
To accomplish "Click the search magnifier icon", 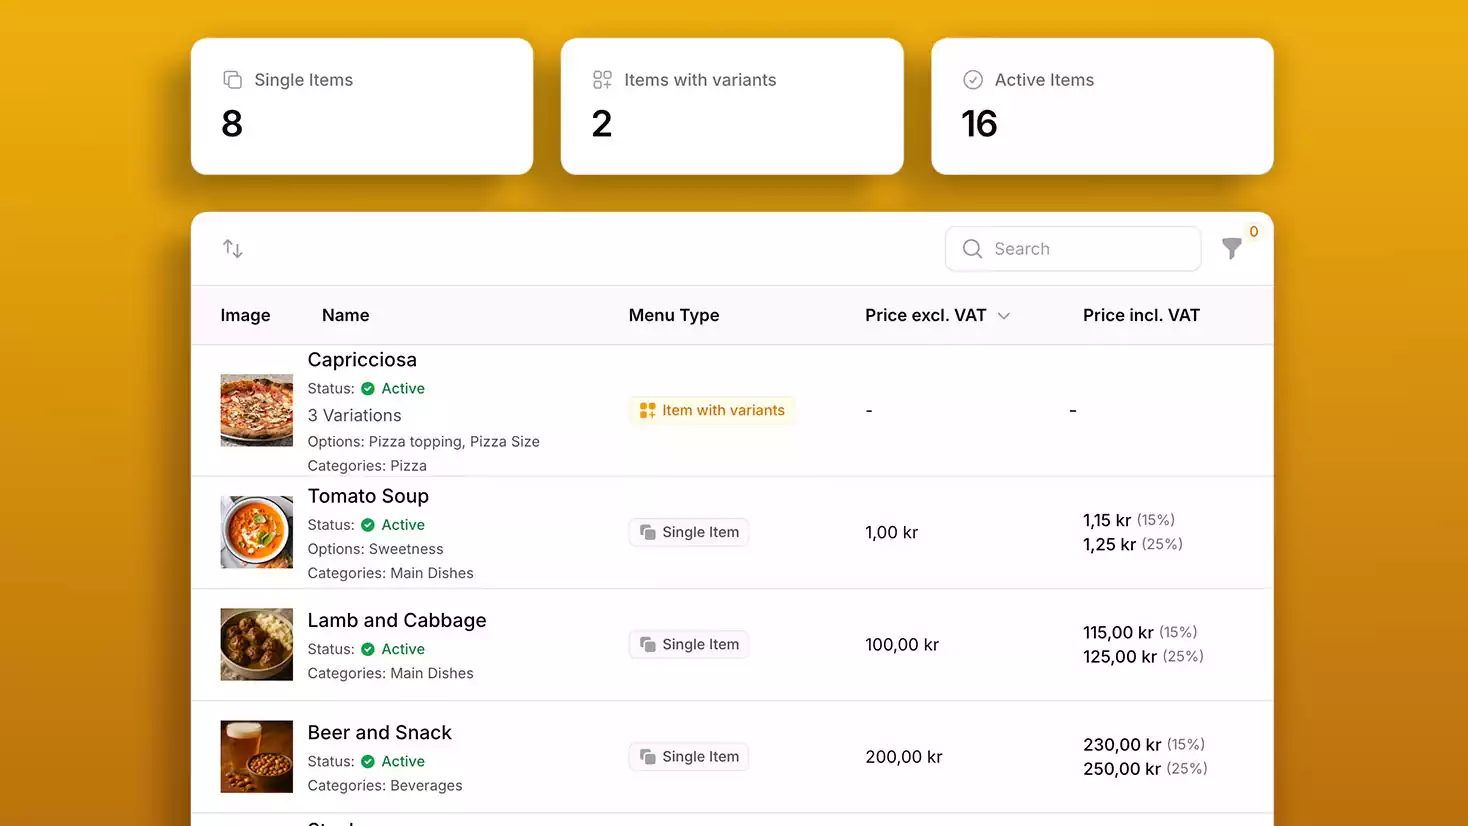I will (x=972, y=249).
